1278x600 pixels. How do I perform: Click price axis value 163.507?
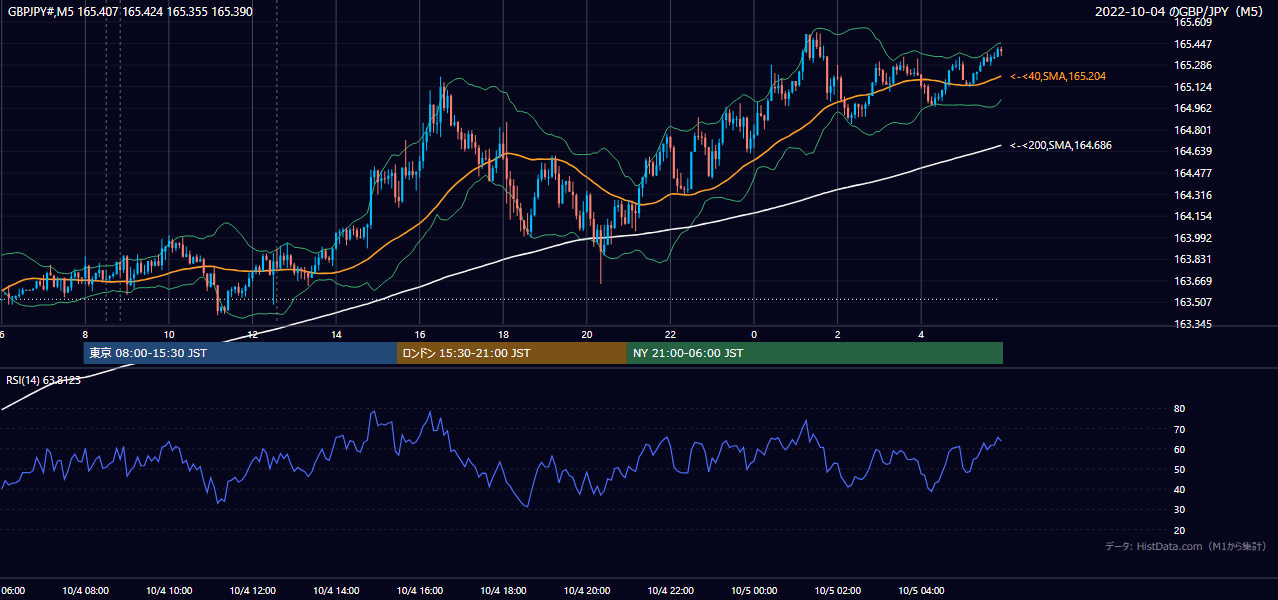pyautogui.click(x=1193, y=302)
